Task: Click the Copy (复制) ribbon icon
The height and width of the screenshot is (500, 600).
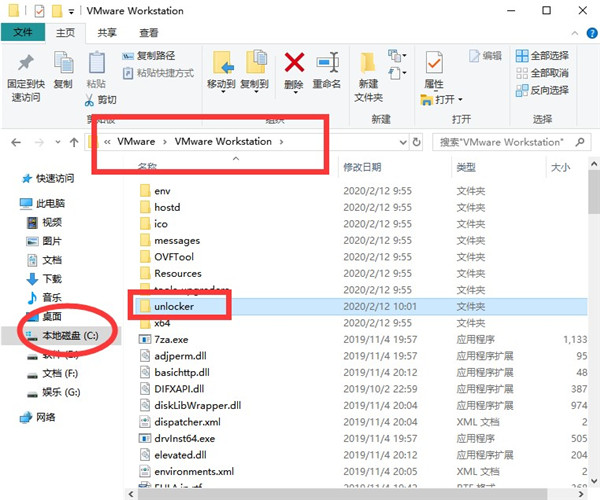Action: tap(63, 64)
